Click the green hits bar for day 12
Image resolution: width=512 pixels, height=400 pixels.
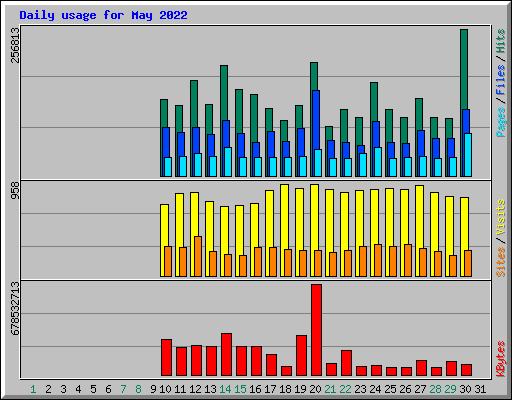coord(194,104)
